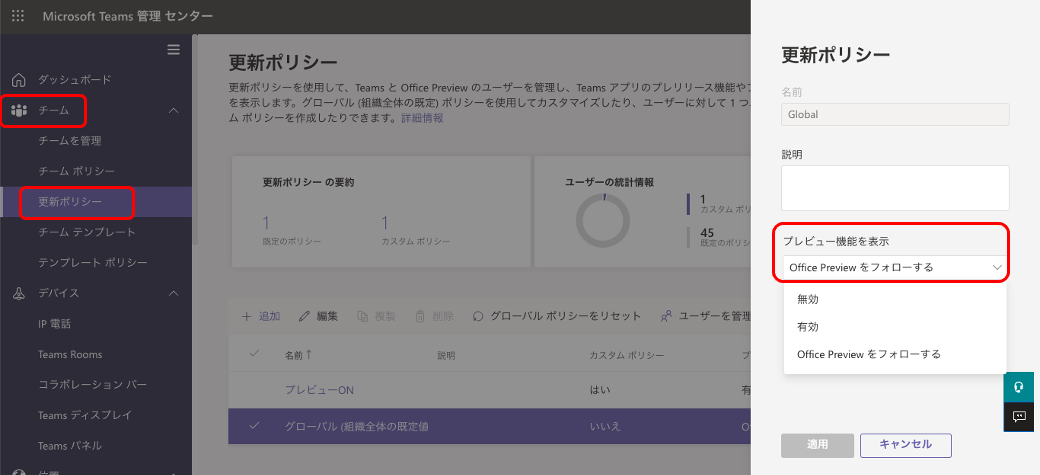Click the user statistics donut chart
The width and height of the screenshot is (1040, 475).
pos(602,221)
